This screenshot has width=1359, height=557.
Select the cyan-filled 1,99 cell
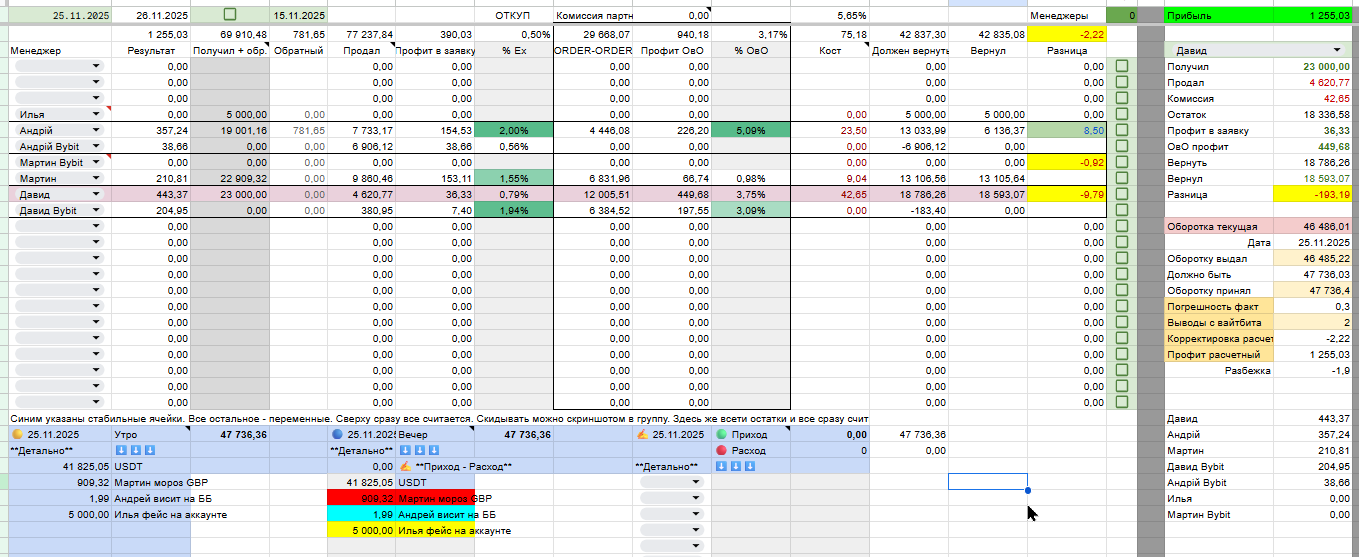pos(361,514)
